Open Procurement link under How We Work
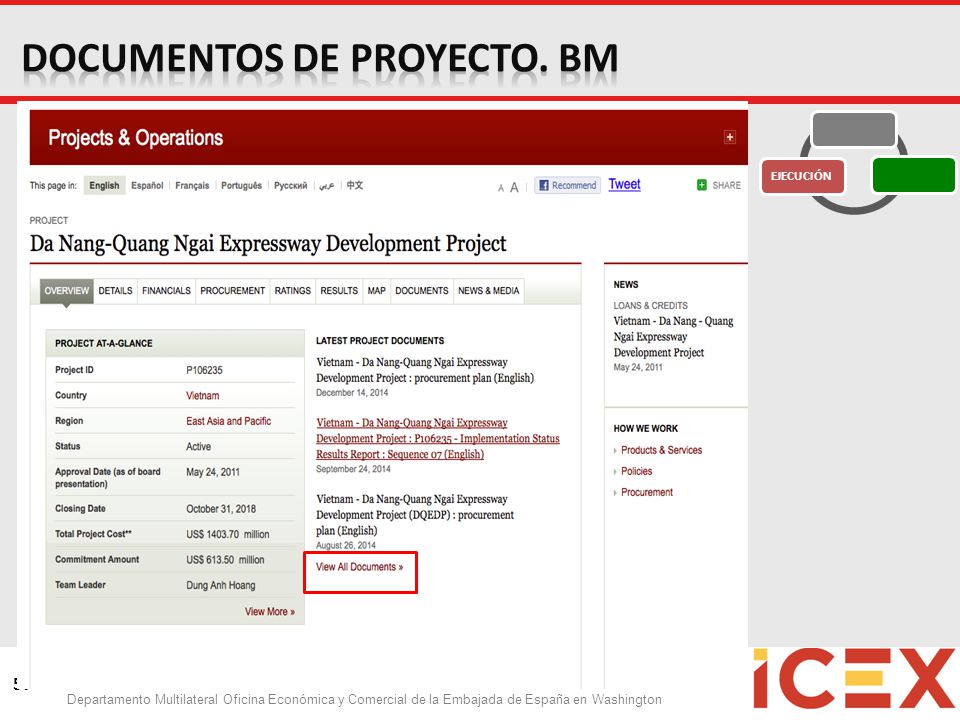The height and width of the screenshot is (720, 960). [x=647, y=492]
